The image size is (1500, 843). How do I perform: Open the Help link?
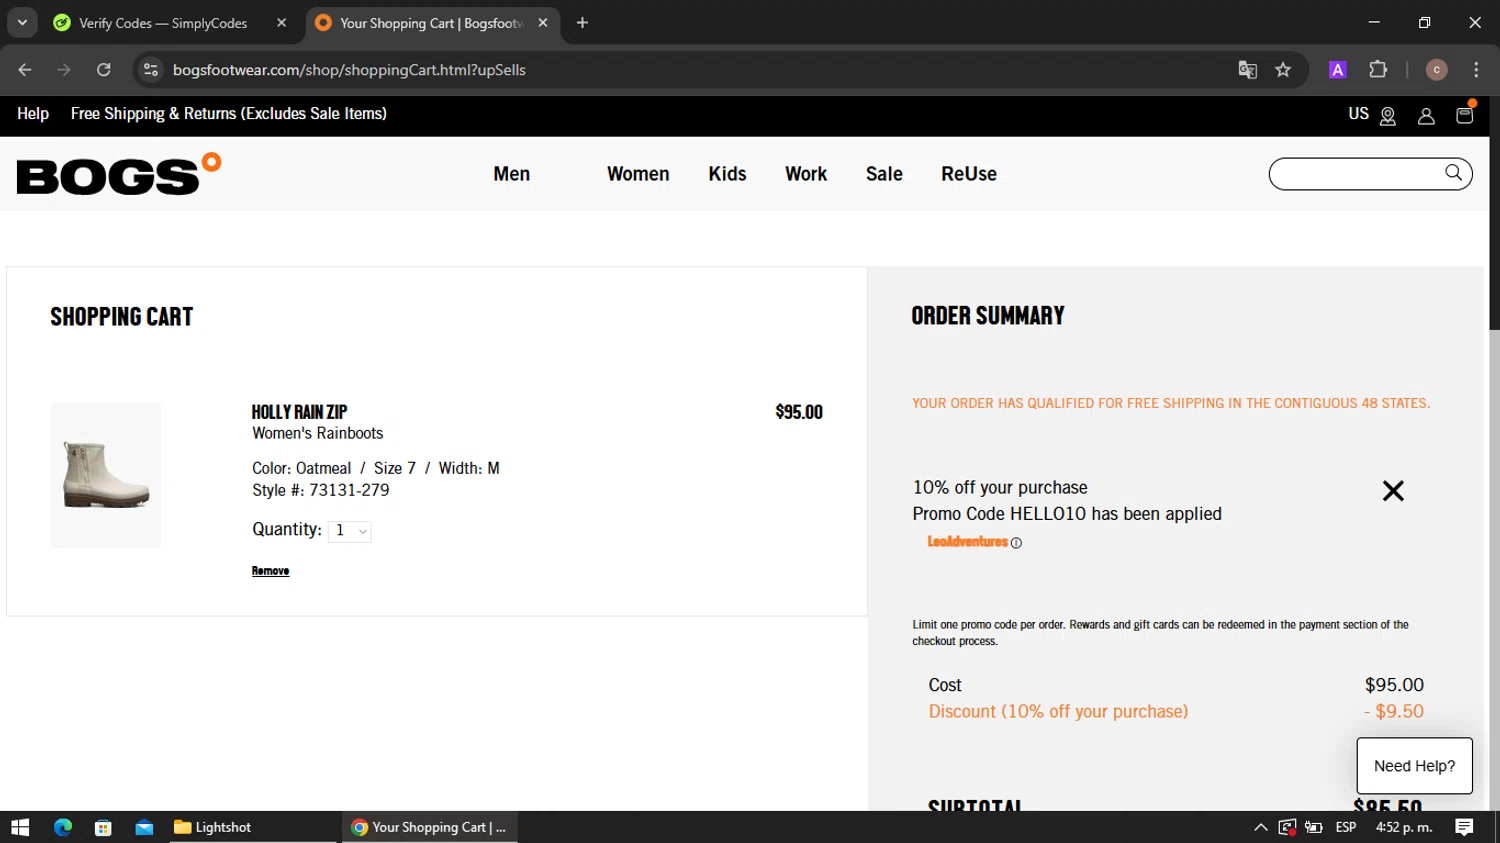[x=33, y=114]
